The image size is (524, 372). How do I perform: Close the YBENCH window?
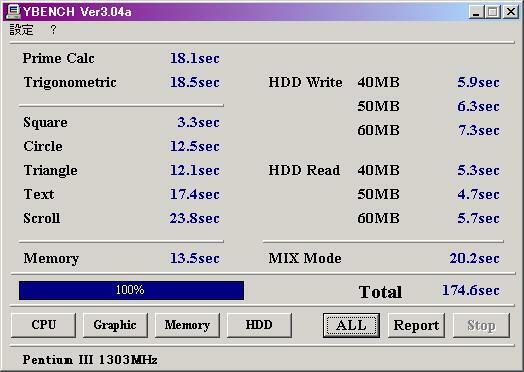pyautogui.click(x=511, y=12)
